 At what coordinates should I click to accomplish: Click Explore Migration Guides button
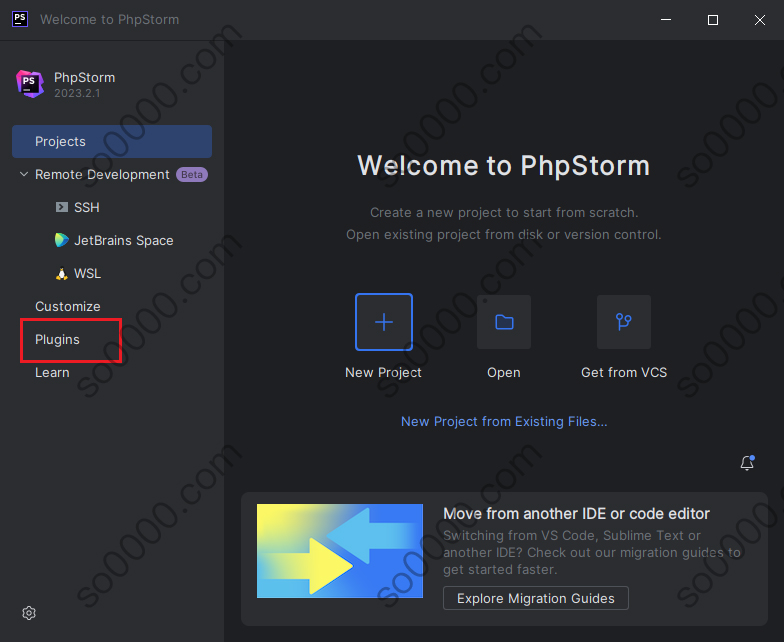[536, 598]
